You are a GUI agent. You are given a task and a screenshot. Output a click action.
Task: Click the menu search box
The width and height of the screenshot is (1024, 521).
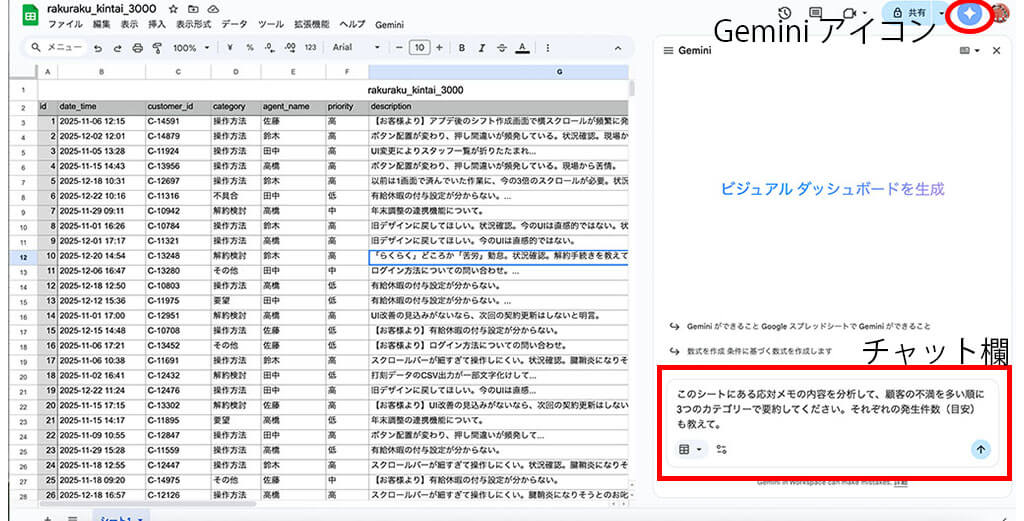click(x=56, y=48)
